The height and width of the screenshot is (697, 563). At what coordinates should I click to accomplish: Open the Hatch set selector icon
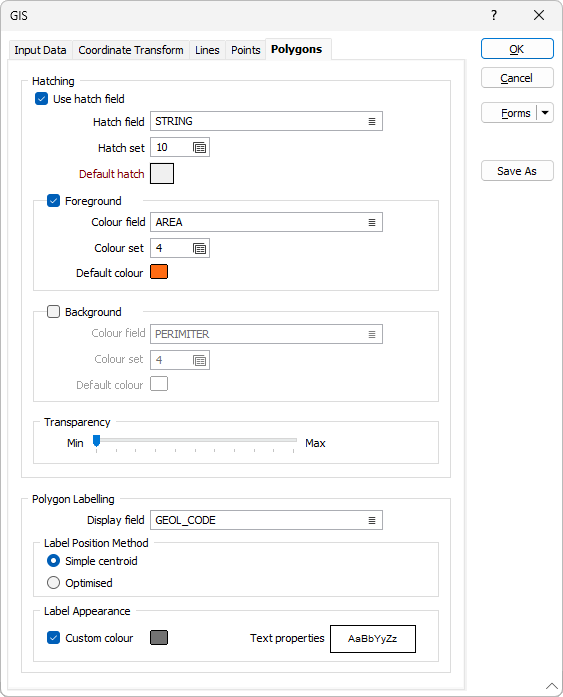tap(200, 148)
